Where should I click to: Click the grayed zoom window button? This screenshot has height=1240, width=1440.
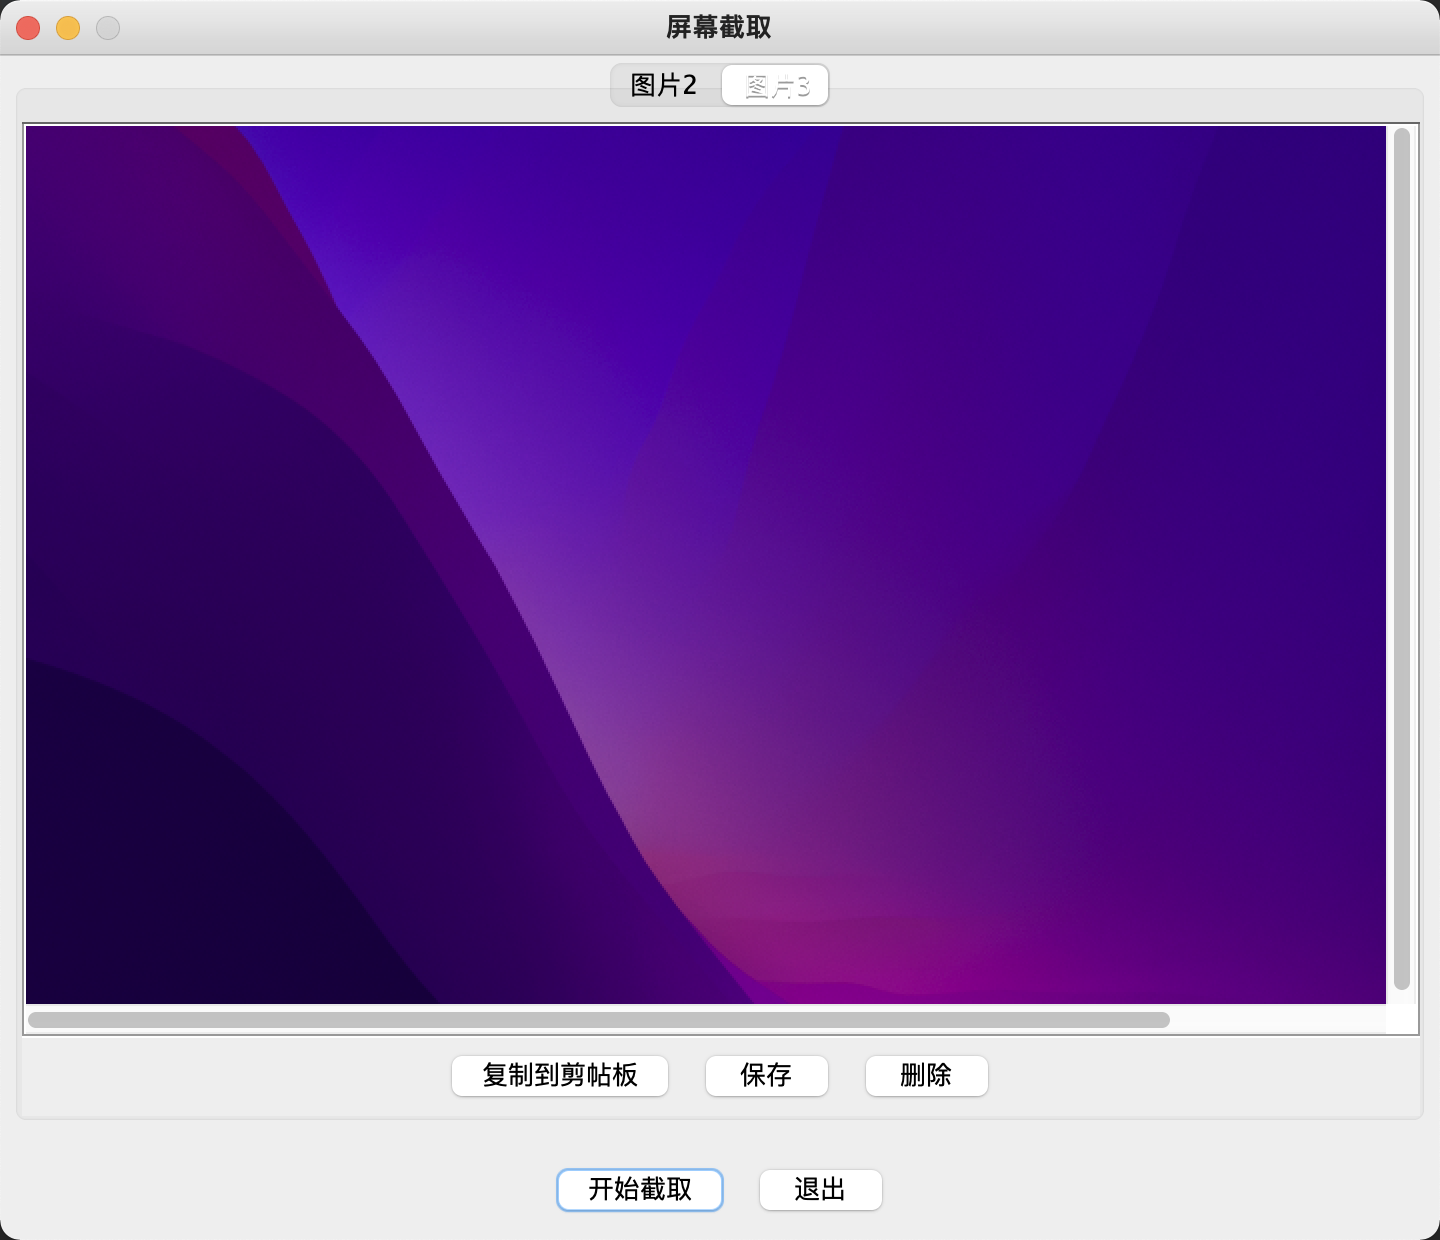point(106,28)
